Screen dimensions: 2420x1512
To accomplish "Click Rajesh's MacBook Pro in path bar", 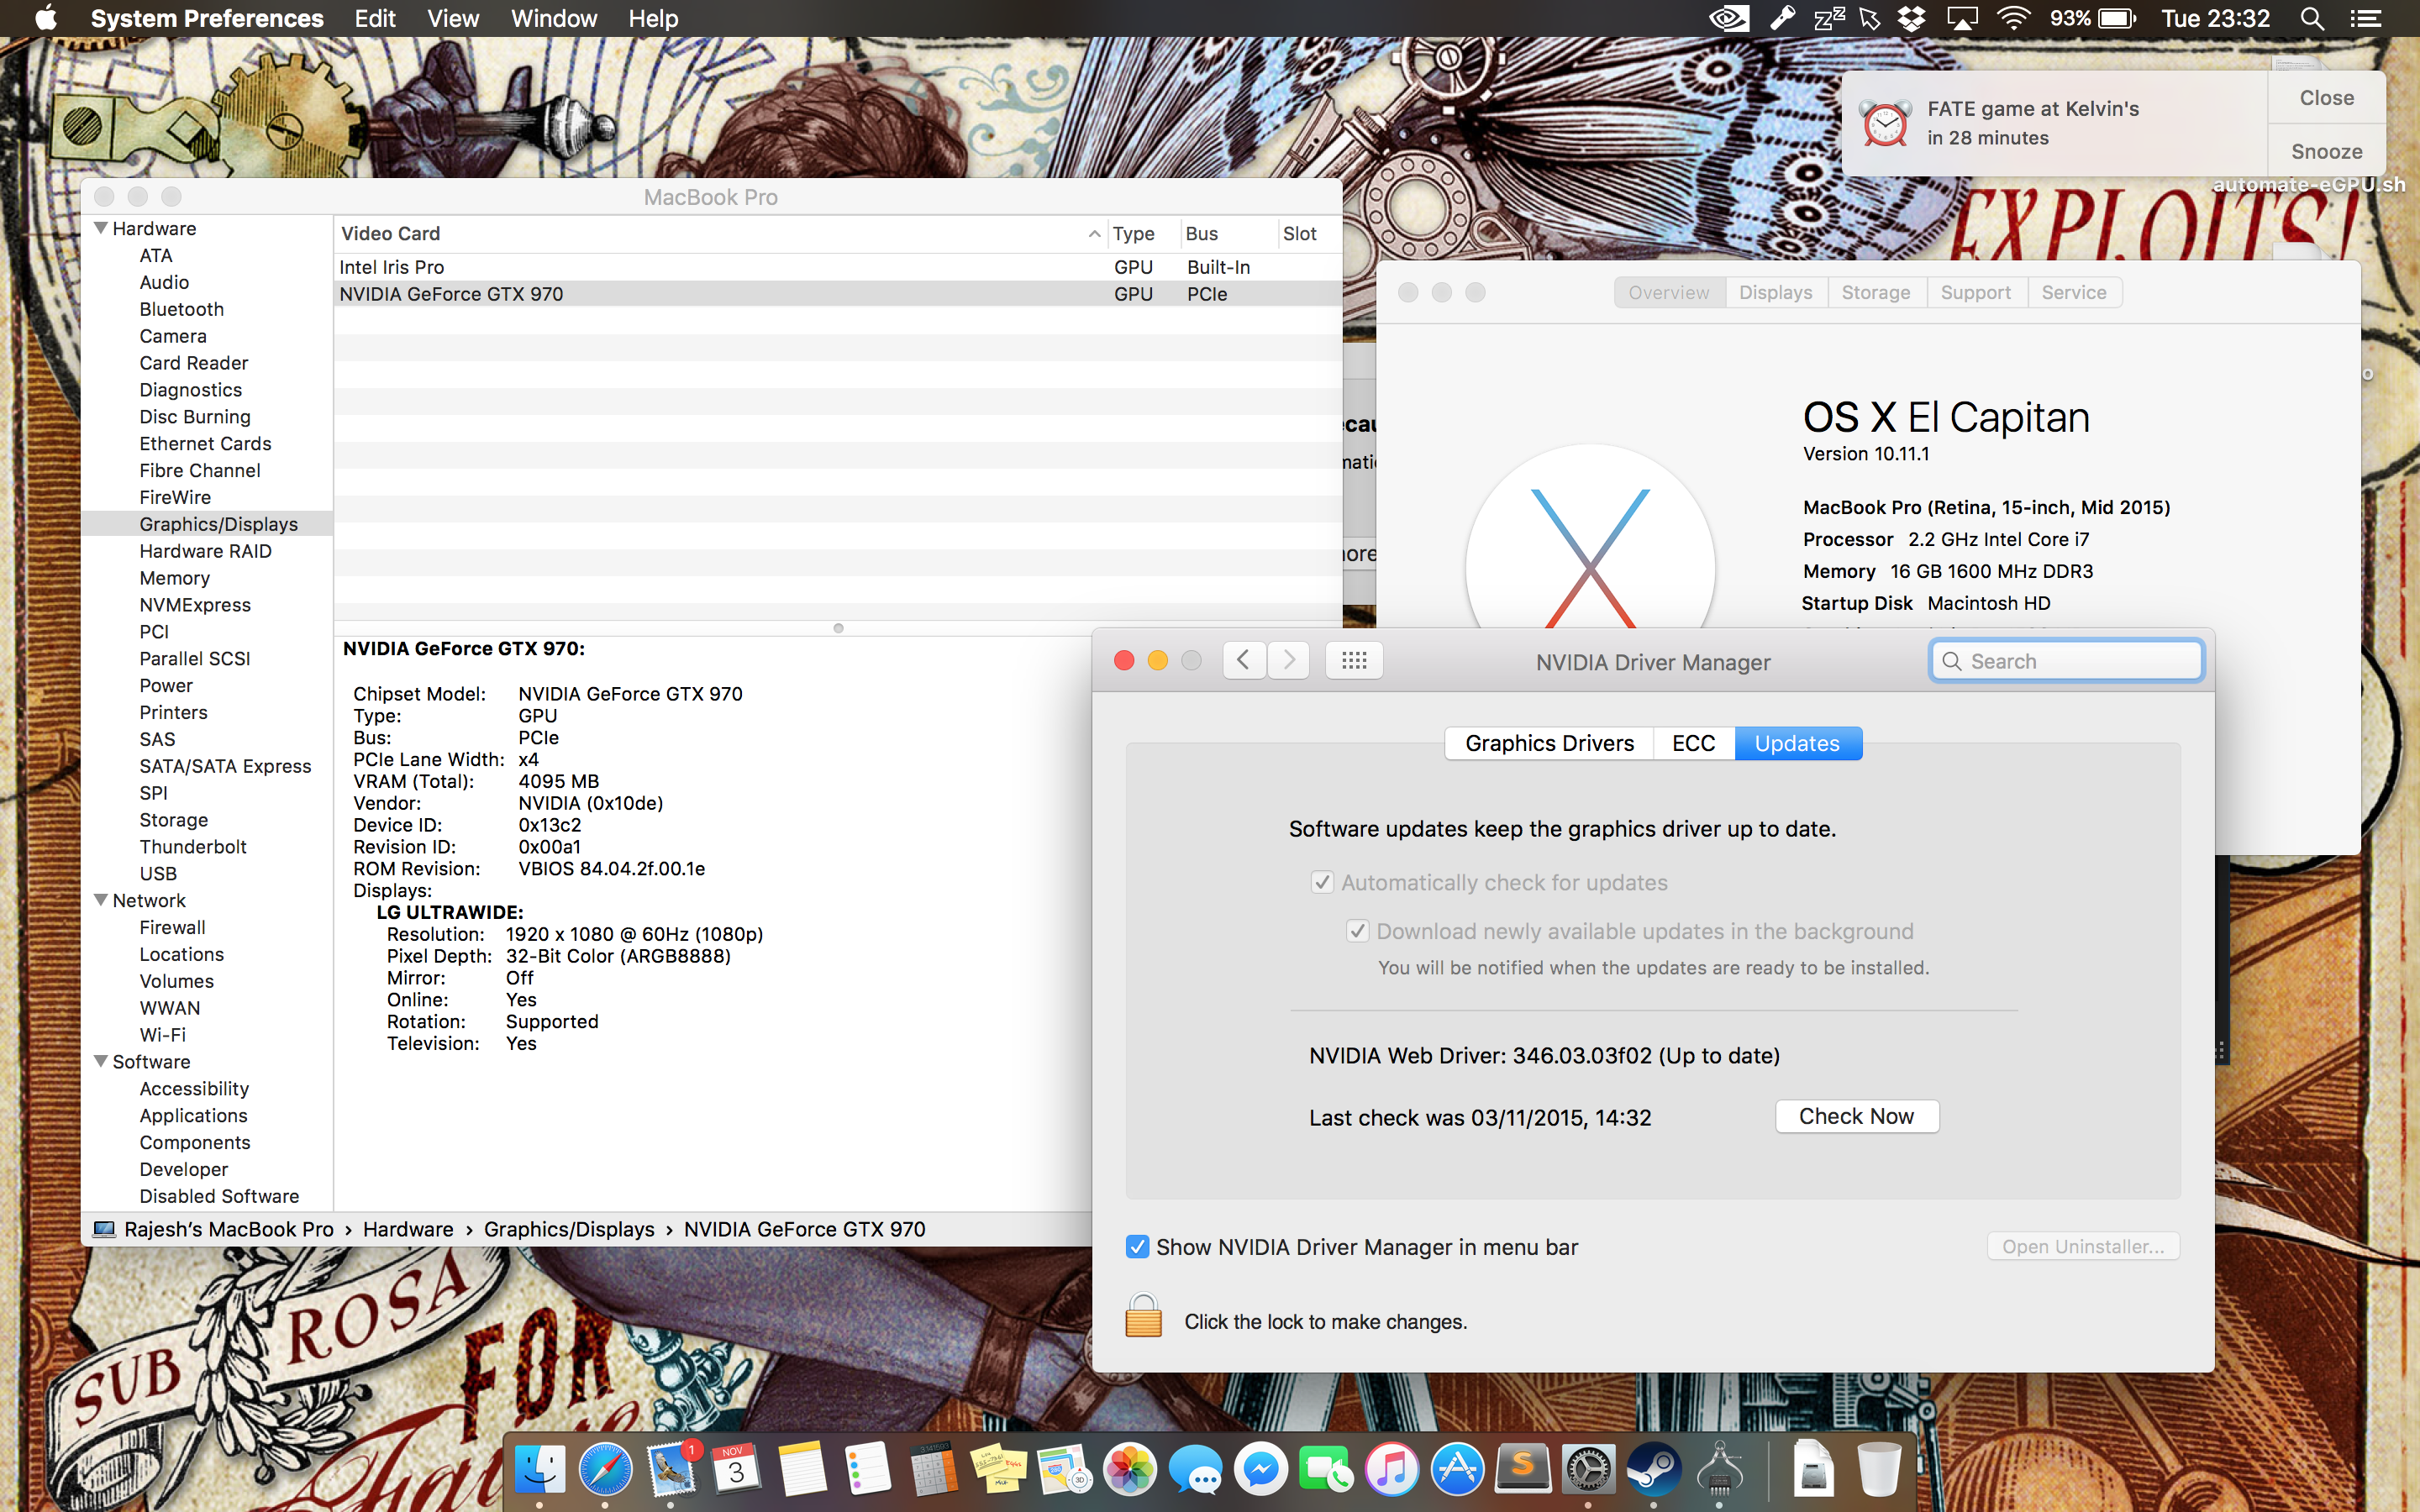I will 229,1229.
